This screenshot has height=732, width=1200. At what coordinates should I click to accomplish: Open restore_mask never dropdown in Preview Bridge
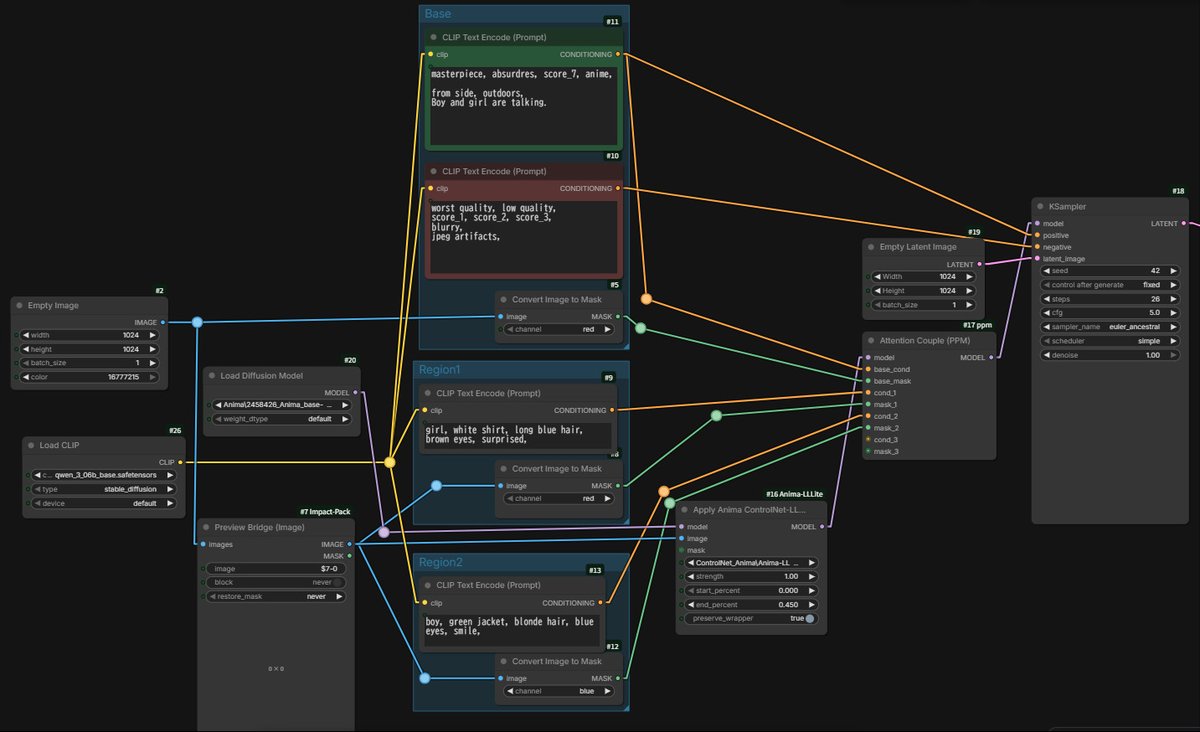click(278, 596)
